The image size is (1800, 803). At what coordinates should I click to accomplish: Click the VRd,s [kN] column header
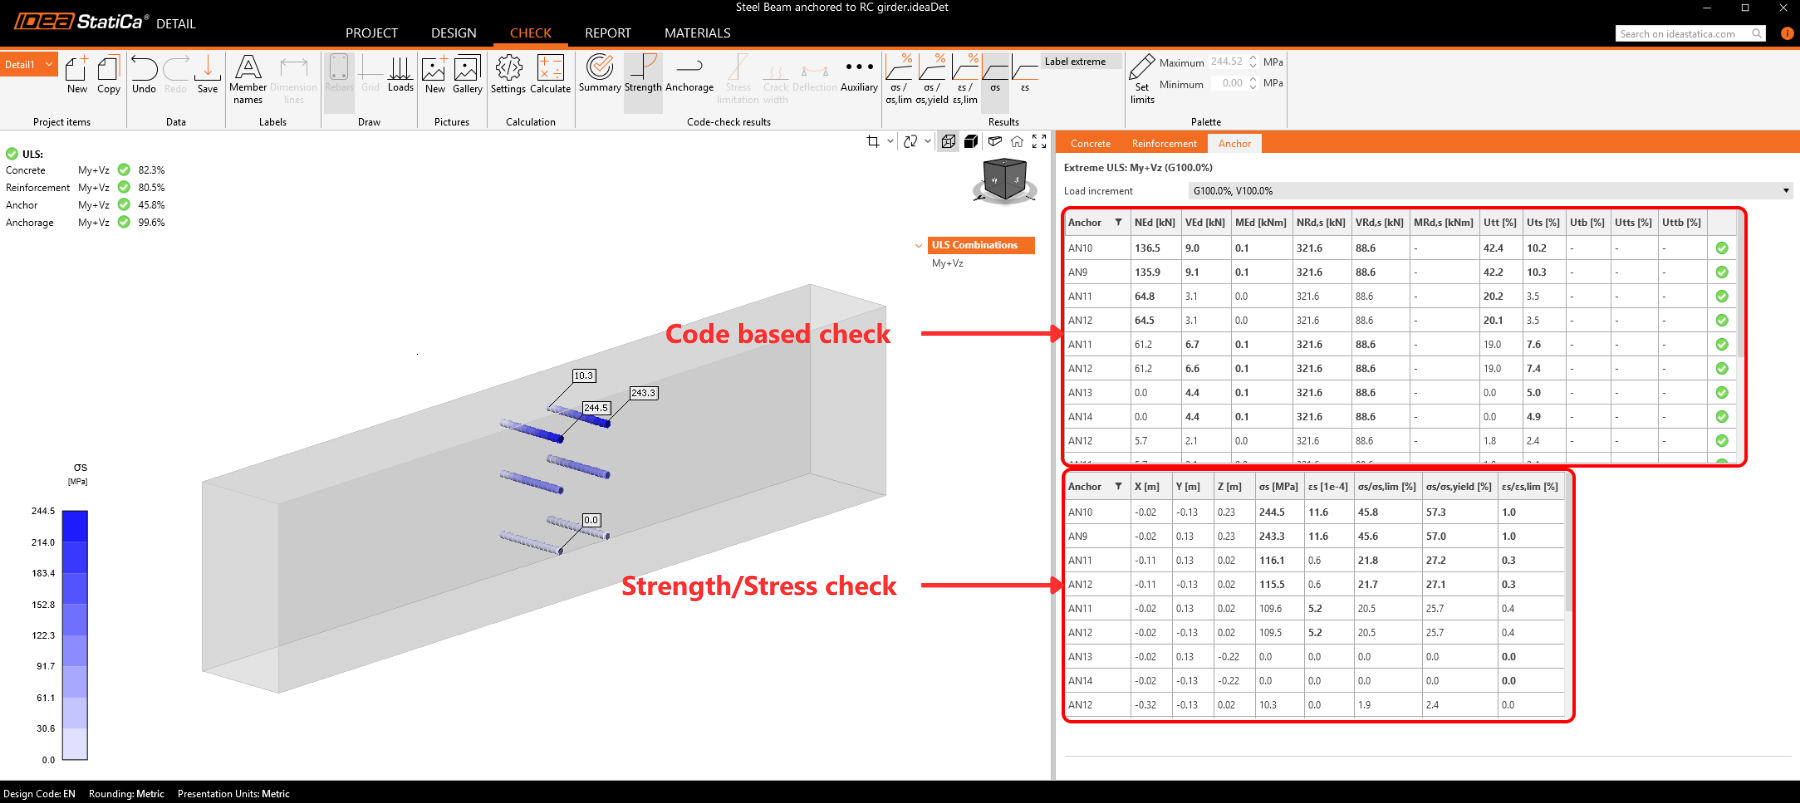[1379, 223]
